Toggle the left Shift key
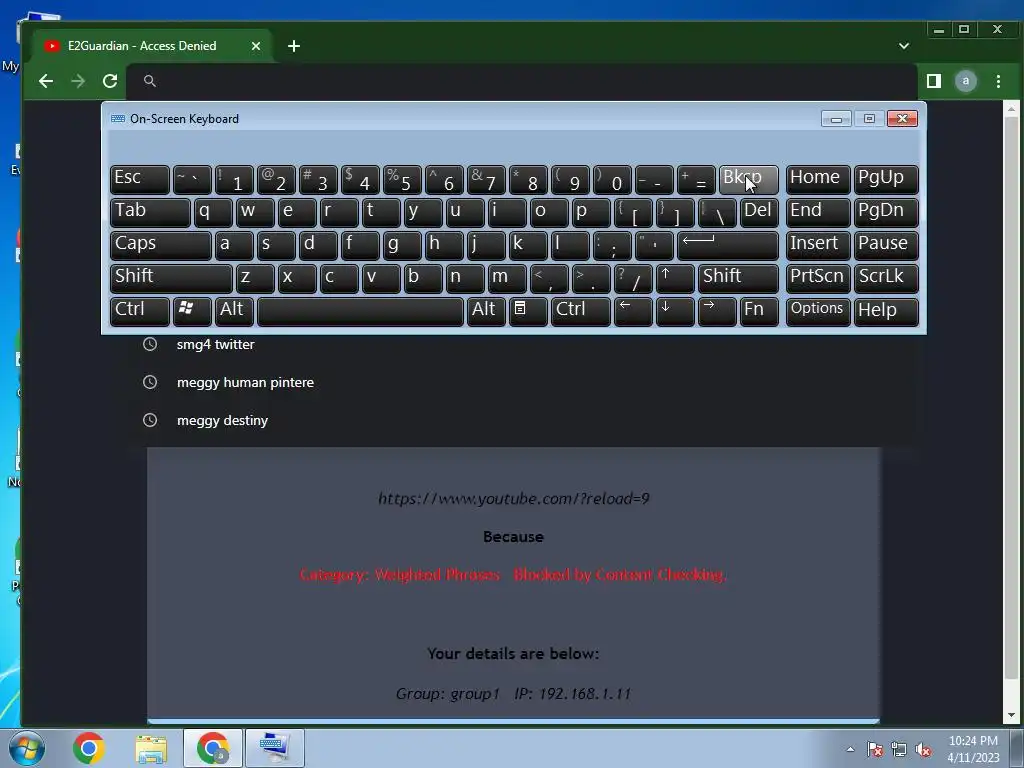 [171, 278]
